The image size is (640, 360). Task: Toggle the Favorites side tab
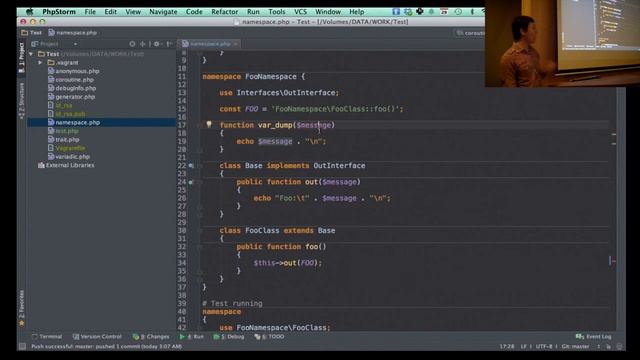[x=22, y=308]
